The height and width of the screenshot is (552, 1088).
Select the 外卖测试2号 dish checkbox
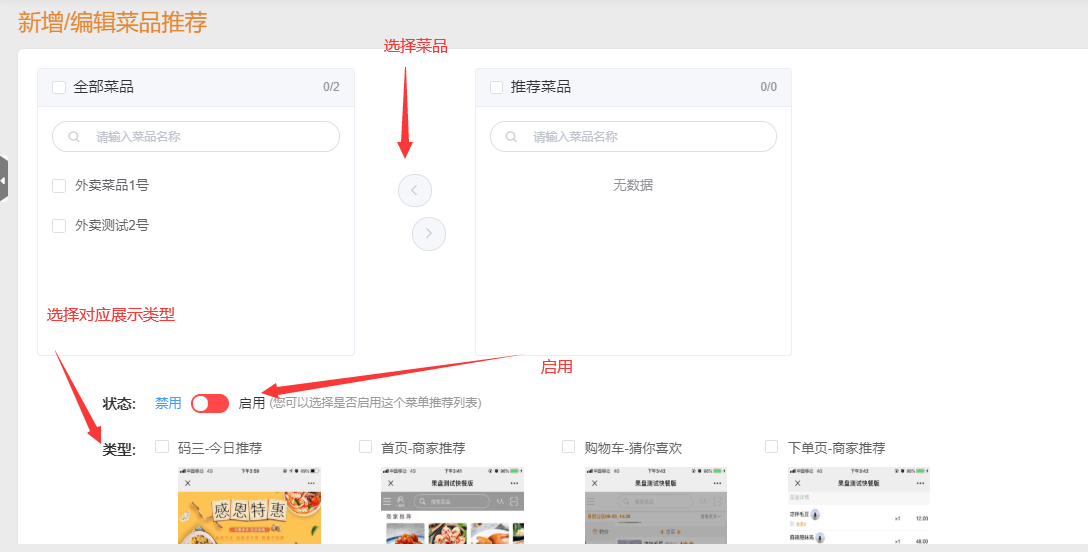click(x=59, y=226)
